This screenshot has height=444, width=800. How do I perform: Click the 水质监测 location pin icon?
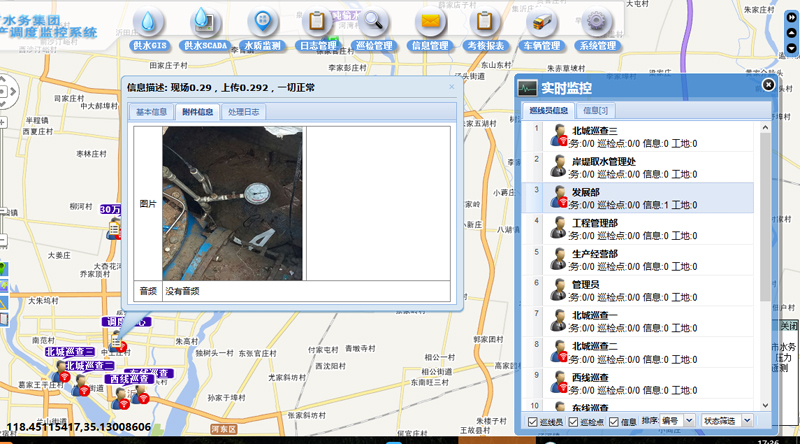tap(264, 22)
